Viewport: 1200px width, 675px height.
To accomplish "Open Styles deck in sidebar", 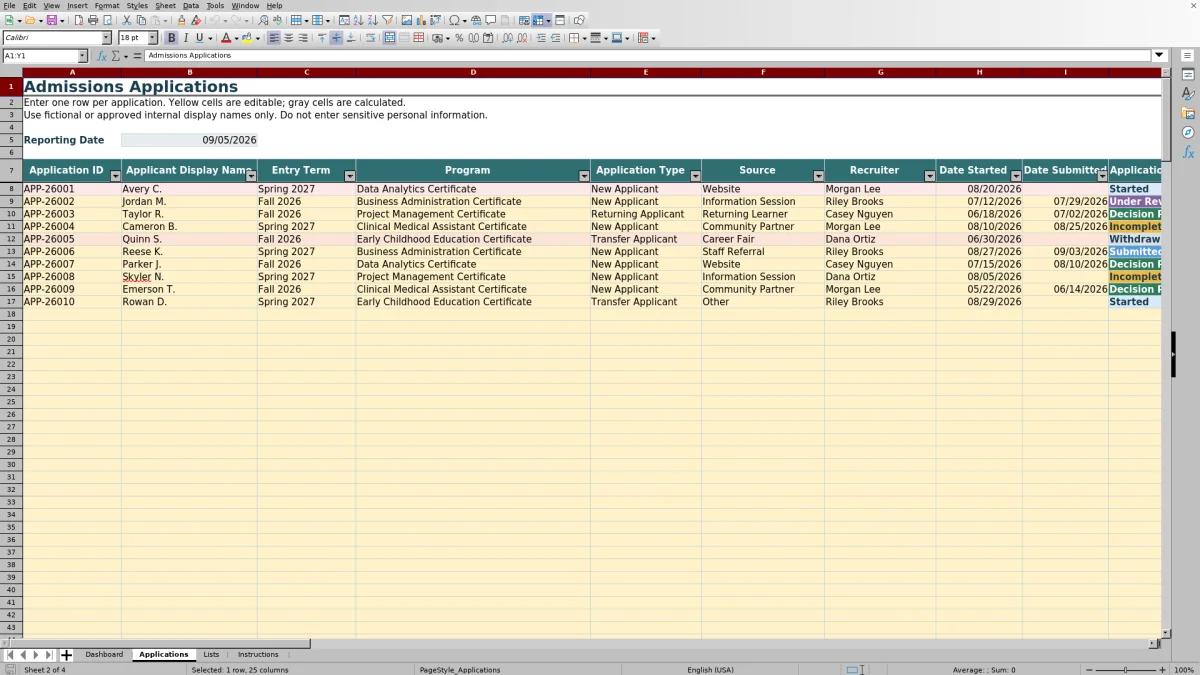I will [1188, 94].
